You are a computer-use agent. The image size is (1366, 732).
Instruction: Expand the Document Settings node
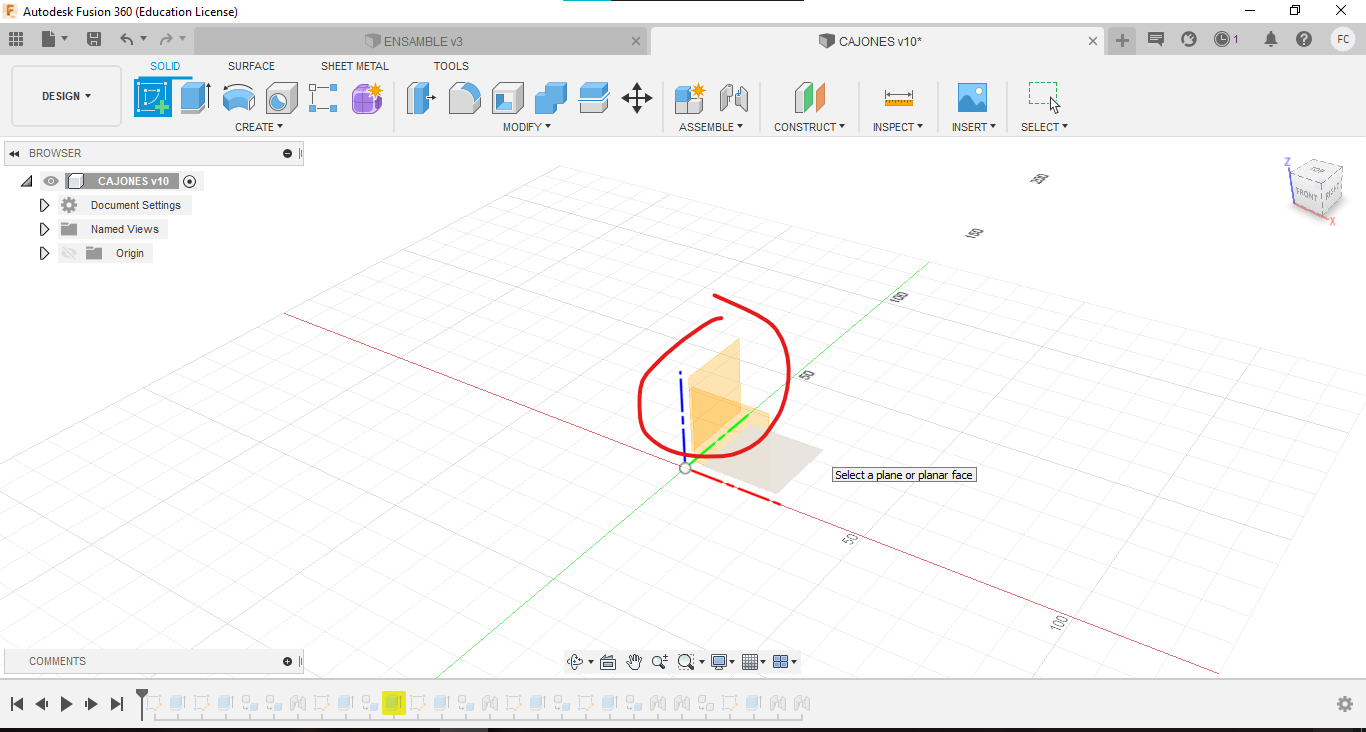click(44, 205)
